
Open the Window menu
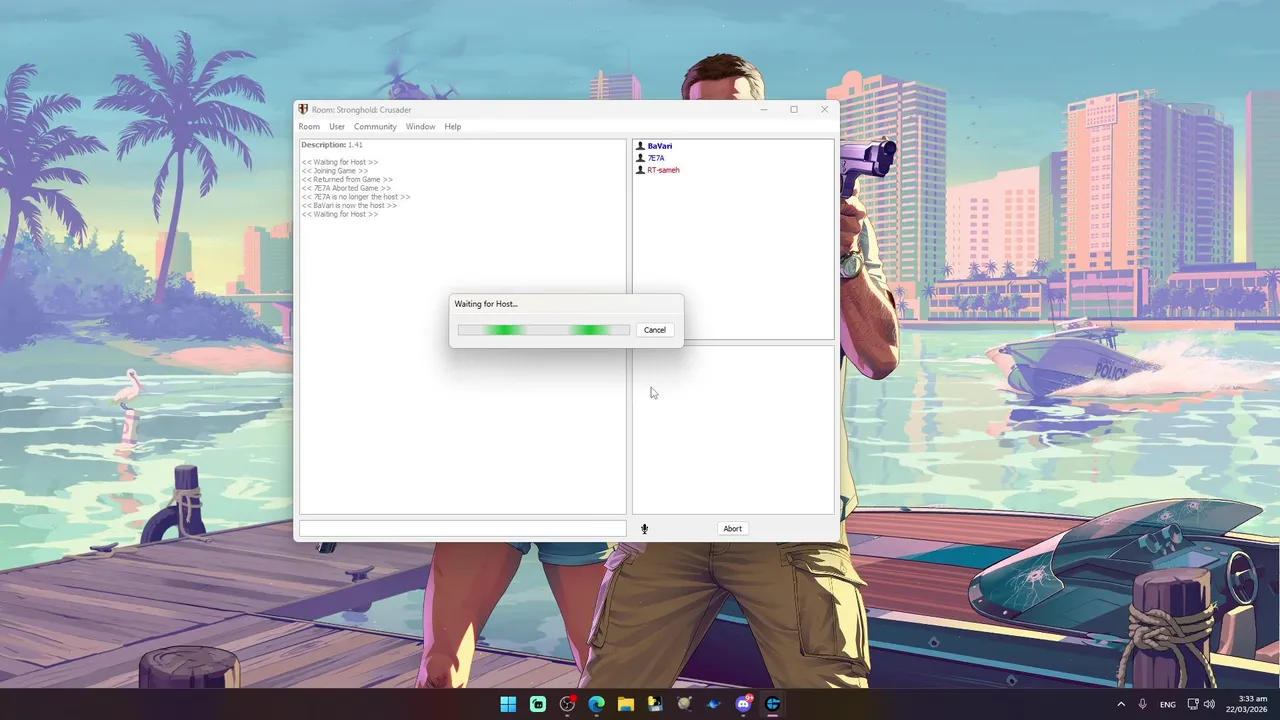point(420,127)
